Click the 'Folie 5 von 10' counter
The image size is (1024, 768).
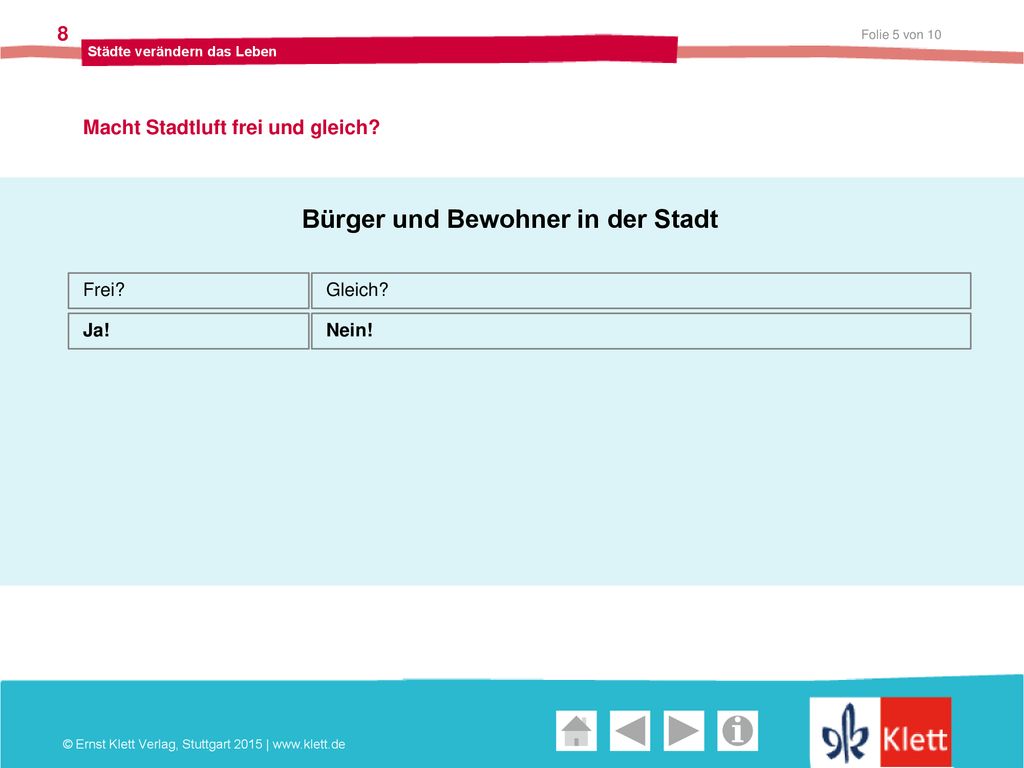click(x=901, y=35)
